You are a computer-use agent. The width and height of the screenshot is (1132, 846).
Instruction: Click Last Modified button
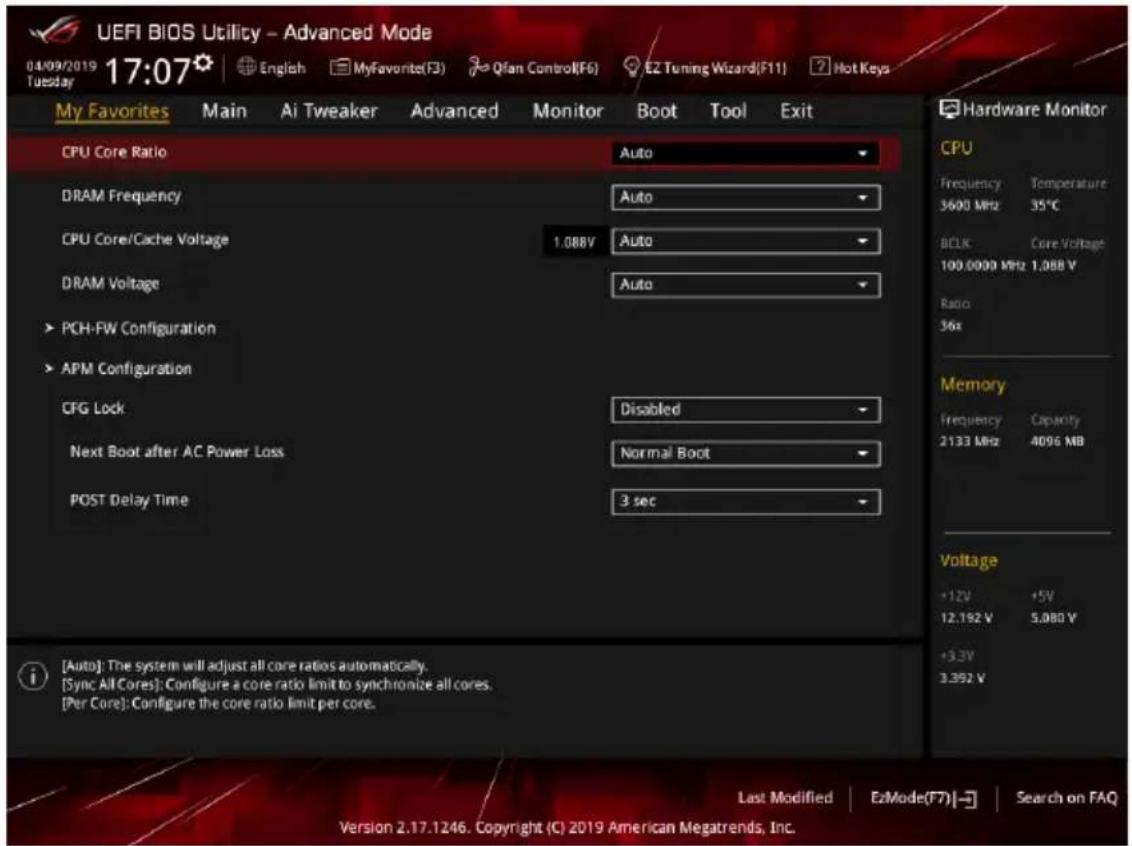tap(785, 798)
